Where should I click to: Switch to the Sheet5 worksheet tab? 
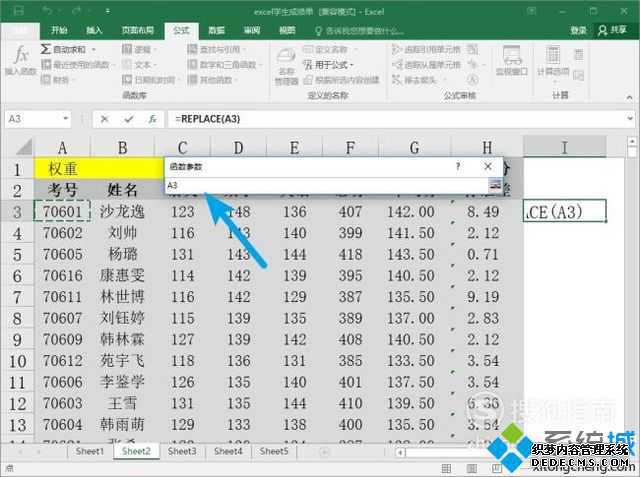274,451
